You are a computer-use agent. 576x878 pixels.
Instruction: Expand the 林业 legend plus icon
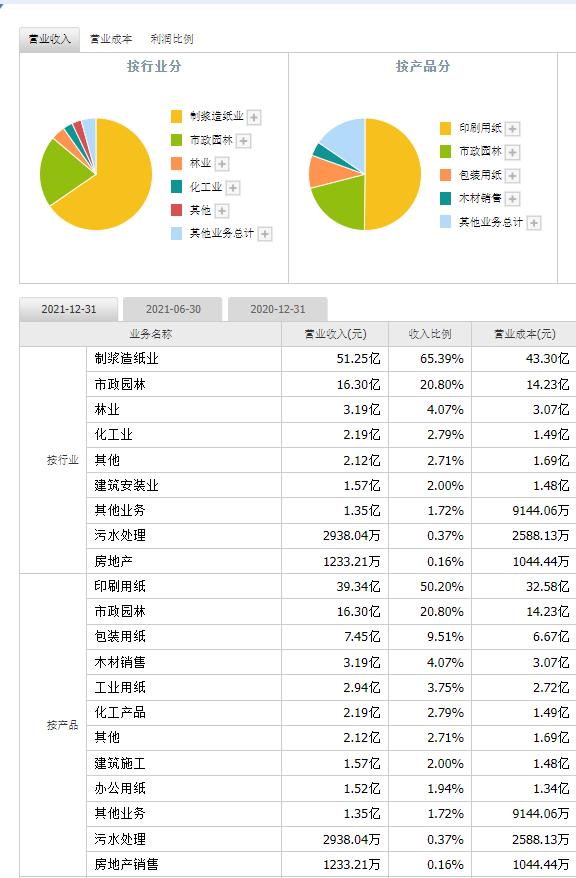coord(222,164)
